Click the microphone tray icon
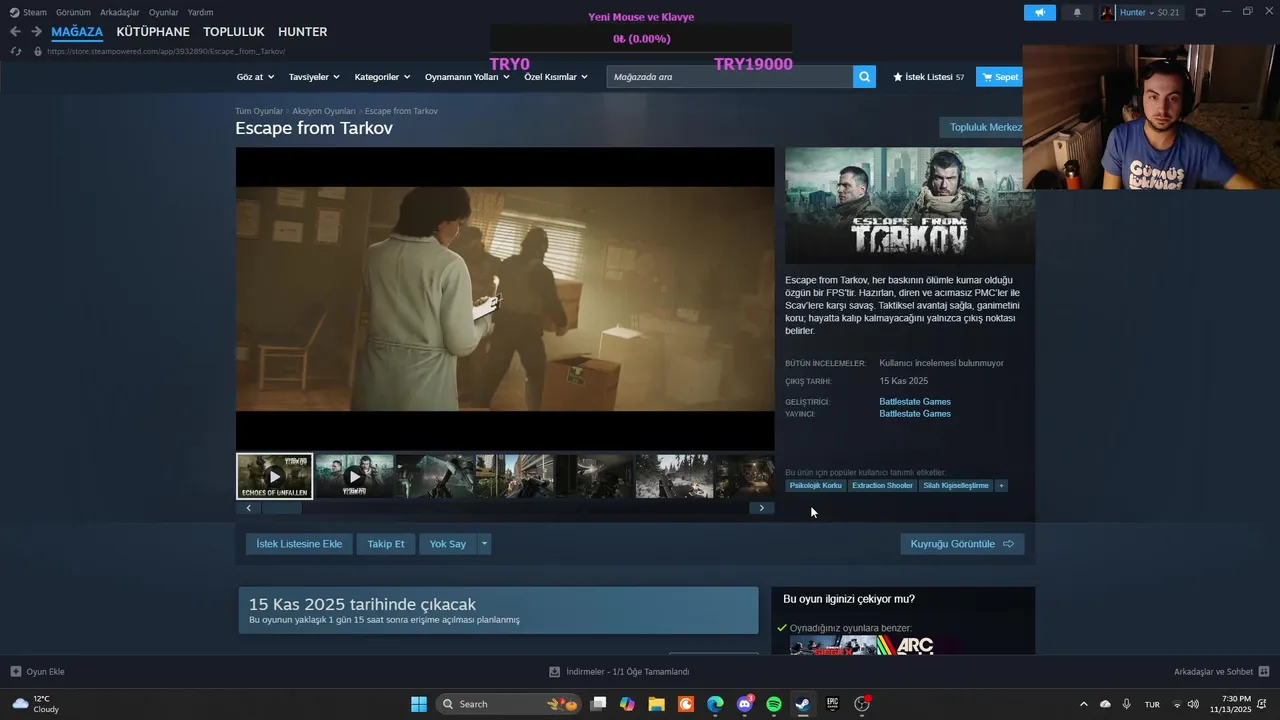This screenshot has width=1280, height=720. pos(1127,704)
